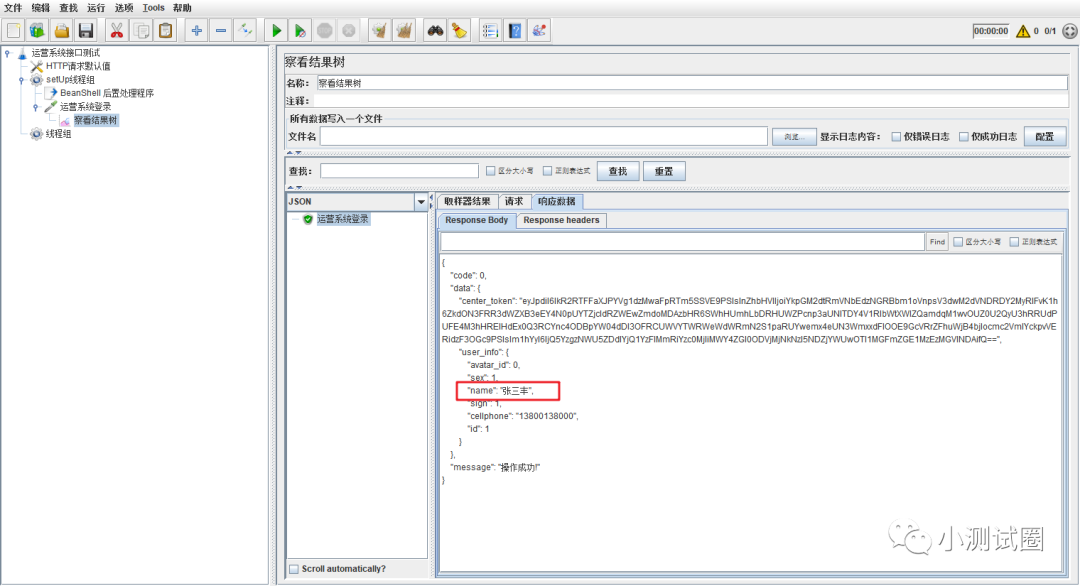This screenshot has height=586, width=1080.
Task: Click the New test plan icon
Action: click(13, 30)
